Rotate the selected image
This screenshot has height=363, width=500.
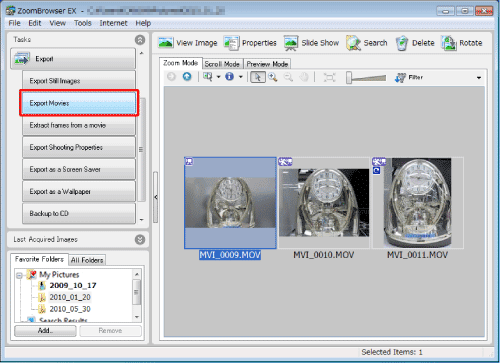click(462, 43)
